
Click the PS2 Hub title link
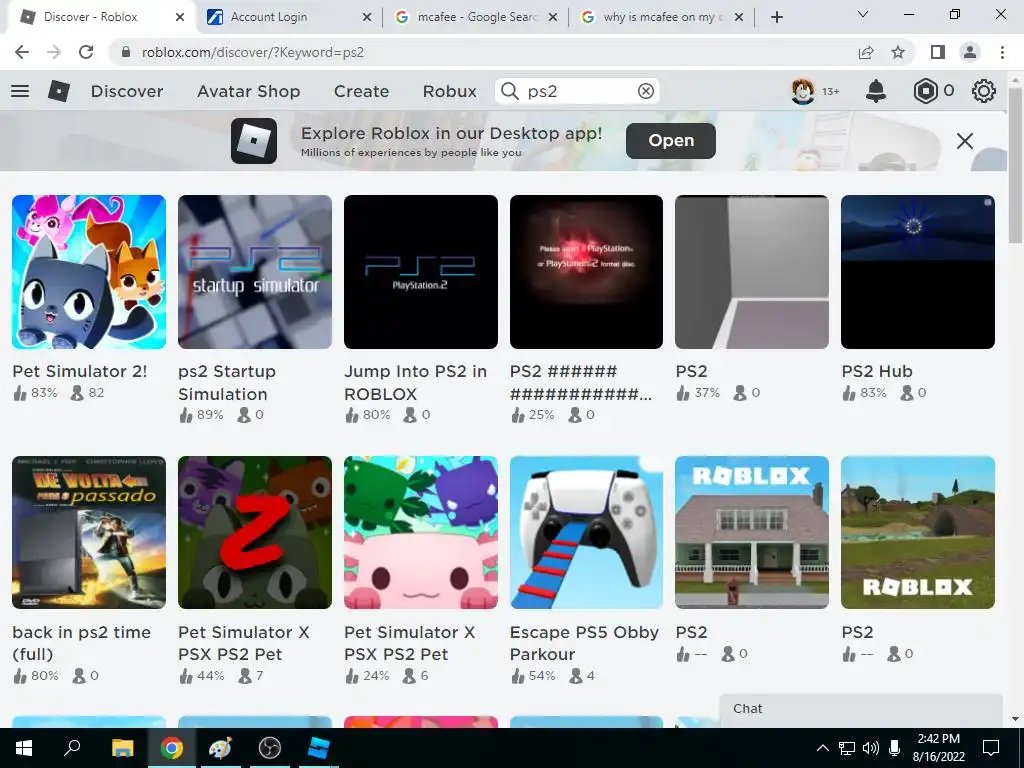[876, 371]
